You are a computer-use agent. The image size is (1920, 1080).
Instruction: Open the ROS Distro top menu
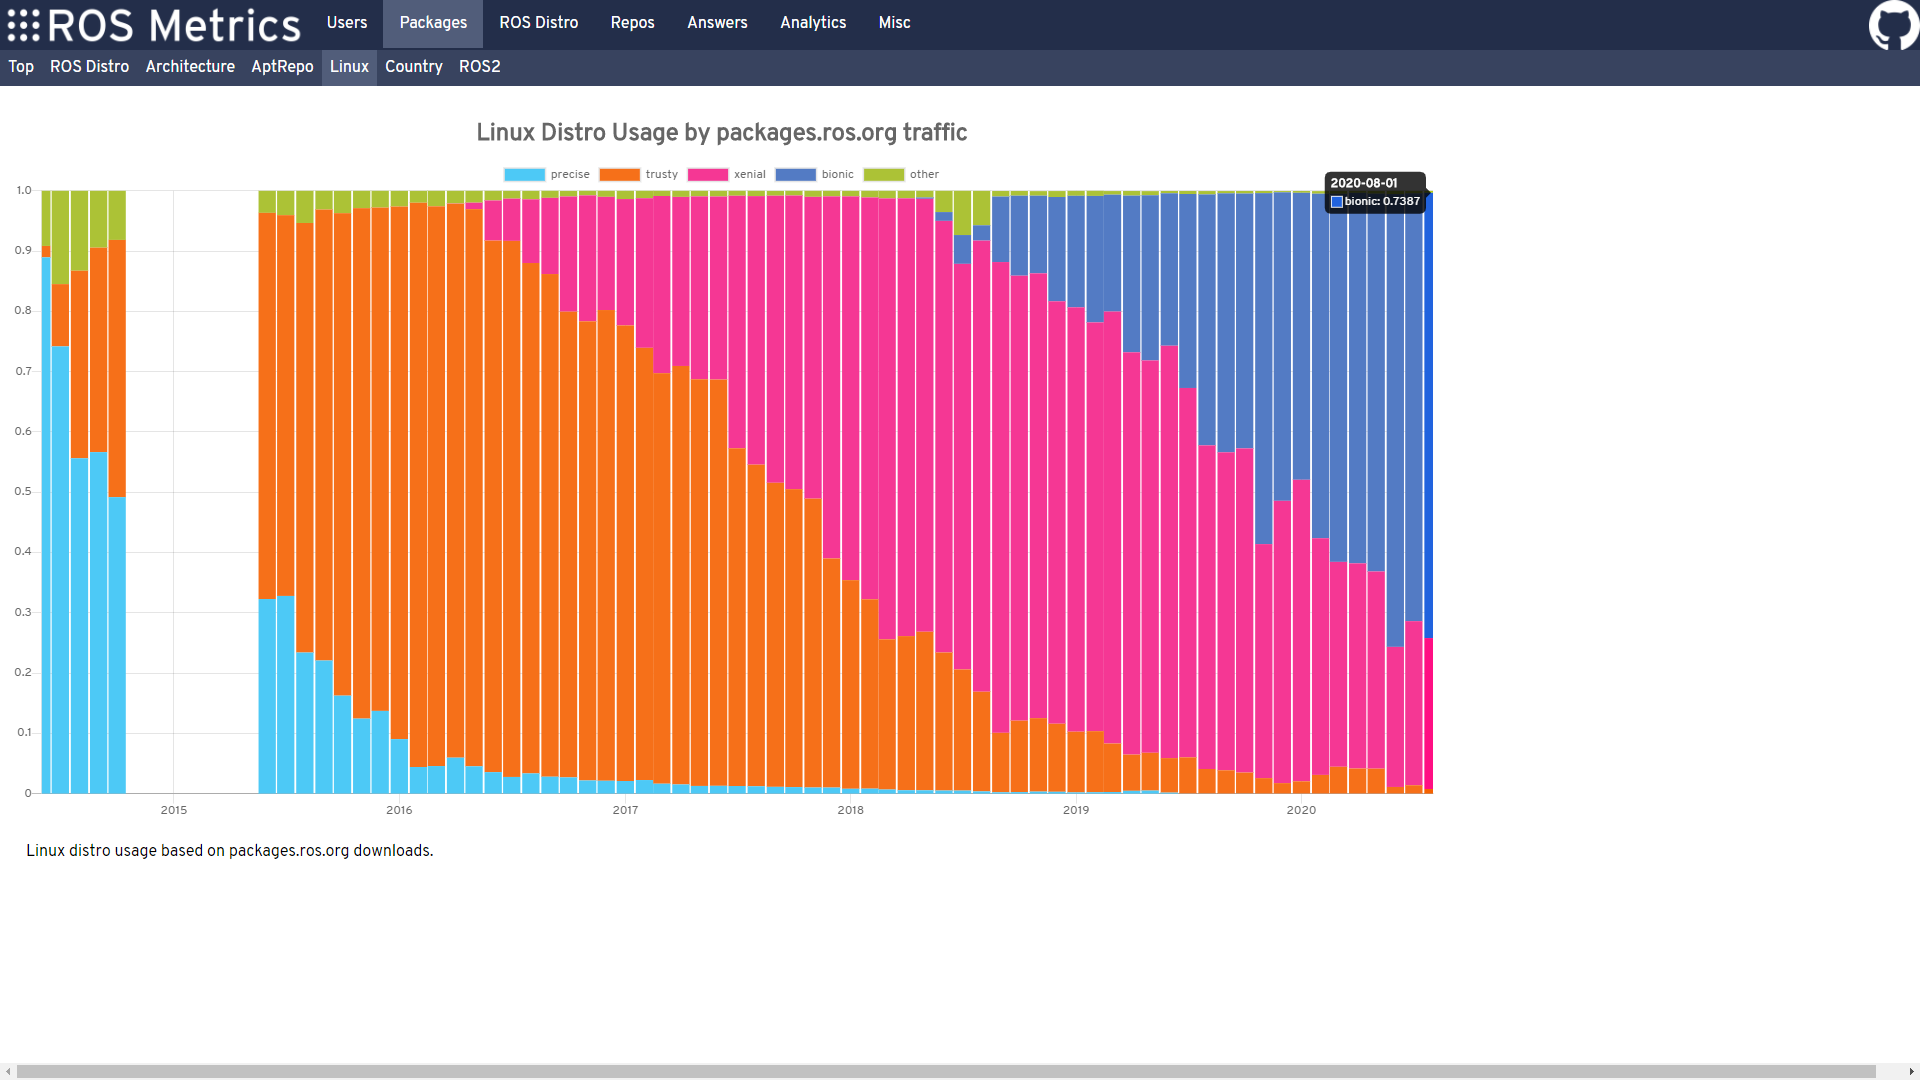pos(538,23)
